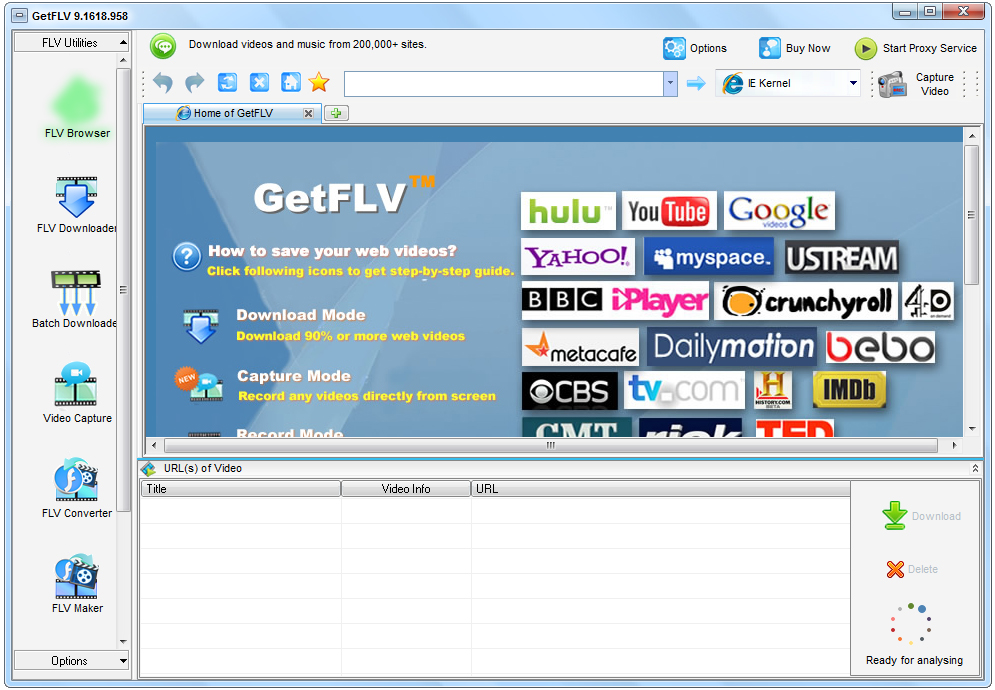995x690 pixels.
Task: Open the Batch Downloader tool
Action: pyautogui.click(x=76, y=300)
